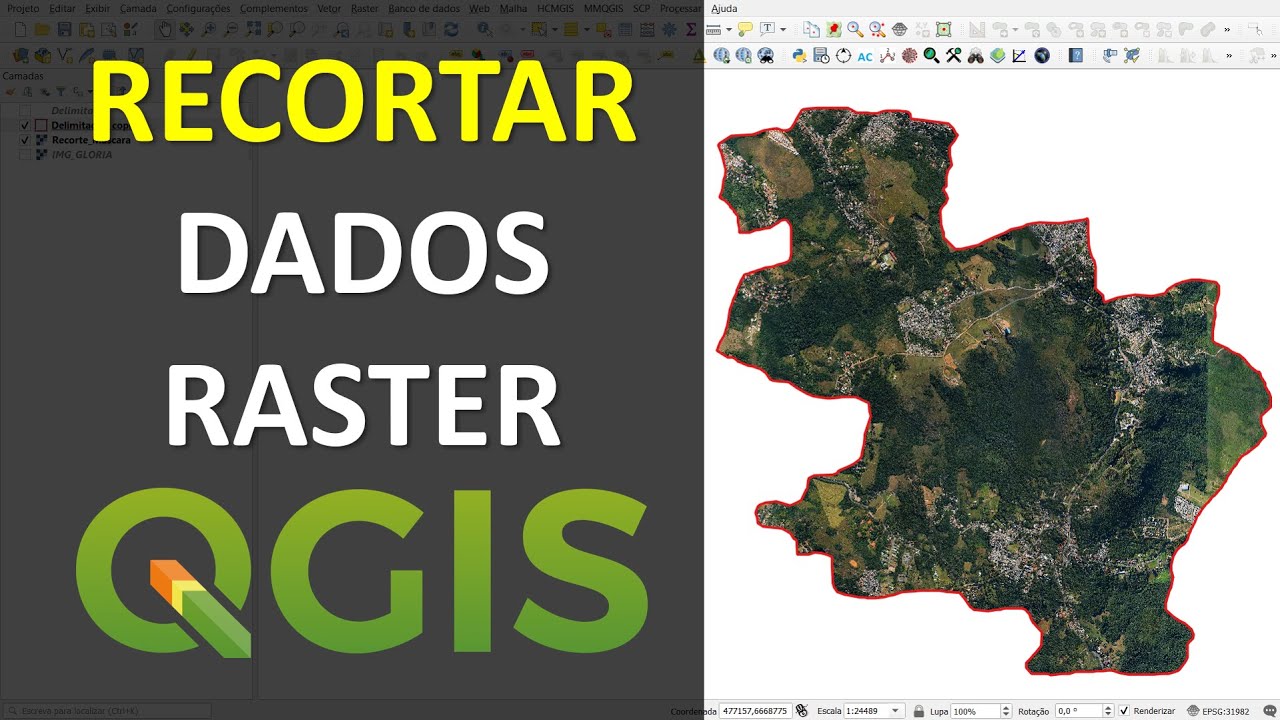Select the IMG_GLORIA layer name
1280x720 pixels.
pos(82,155)
